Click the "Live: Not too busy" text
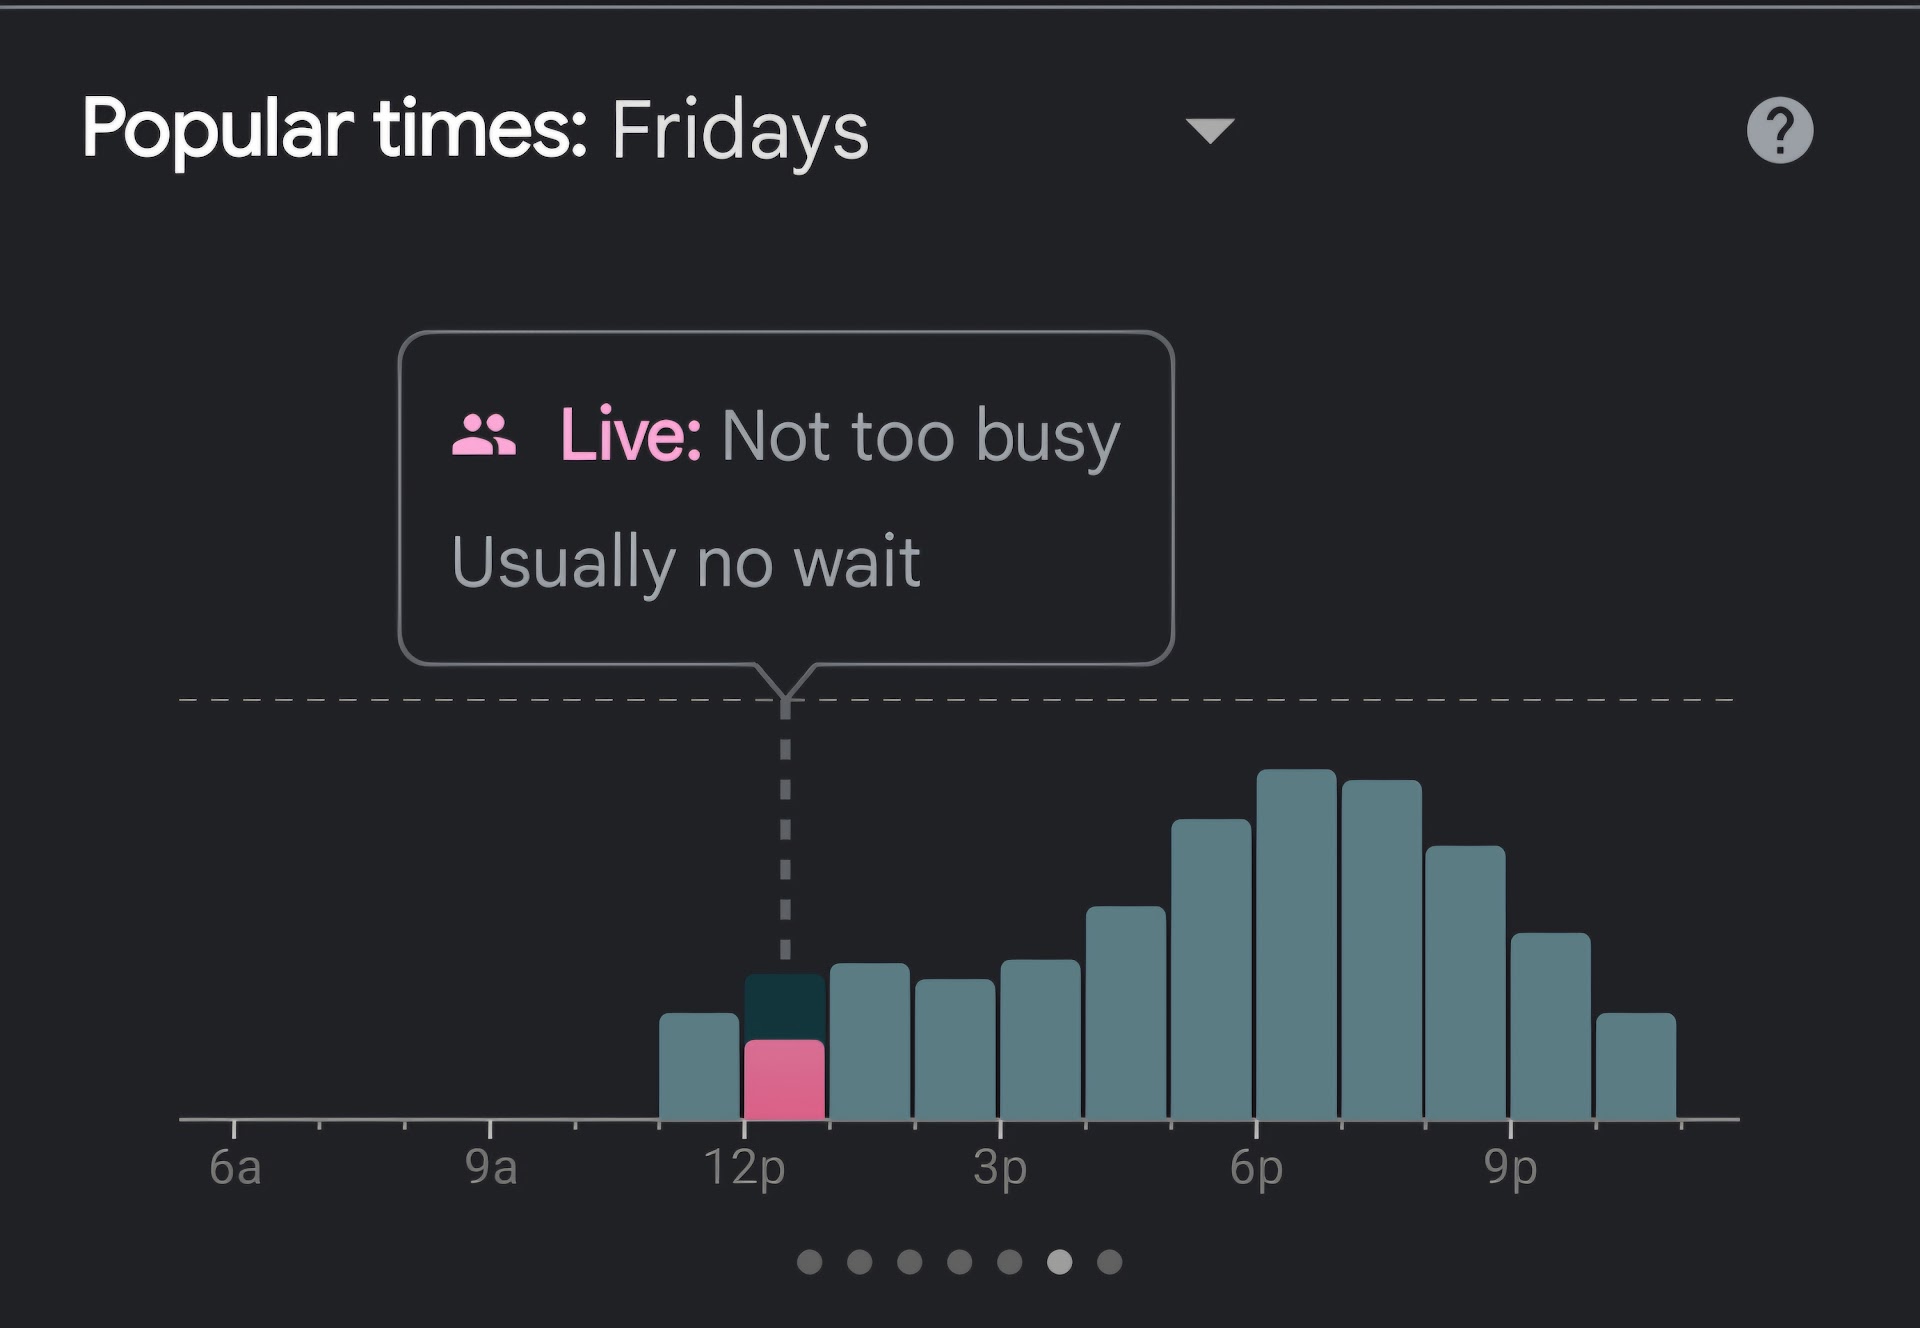Screen dimensions: 1920x1328 pyautogui.click(x=840, y=436)
